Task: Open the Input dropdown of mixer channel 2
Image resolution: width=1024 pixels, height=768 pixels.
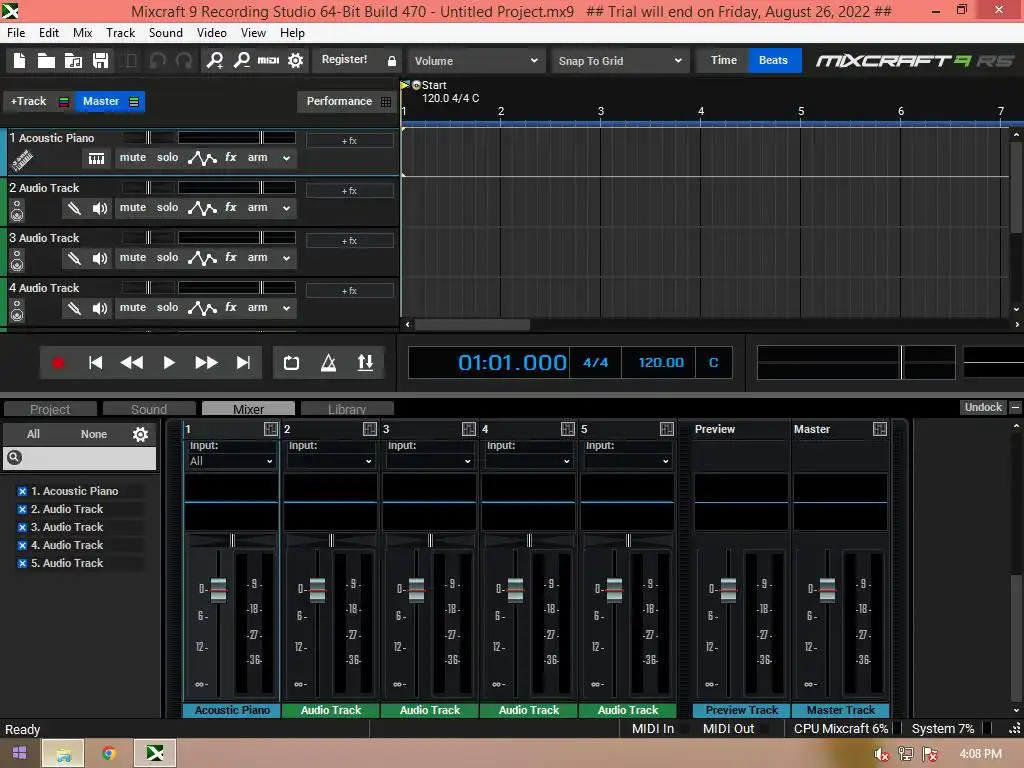Action: 330,461
